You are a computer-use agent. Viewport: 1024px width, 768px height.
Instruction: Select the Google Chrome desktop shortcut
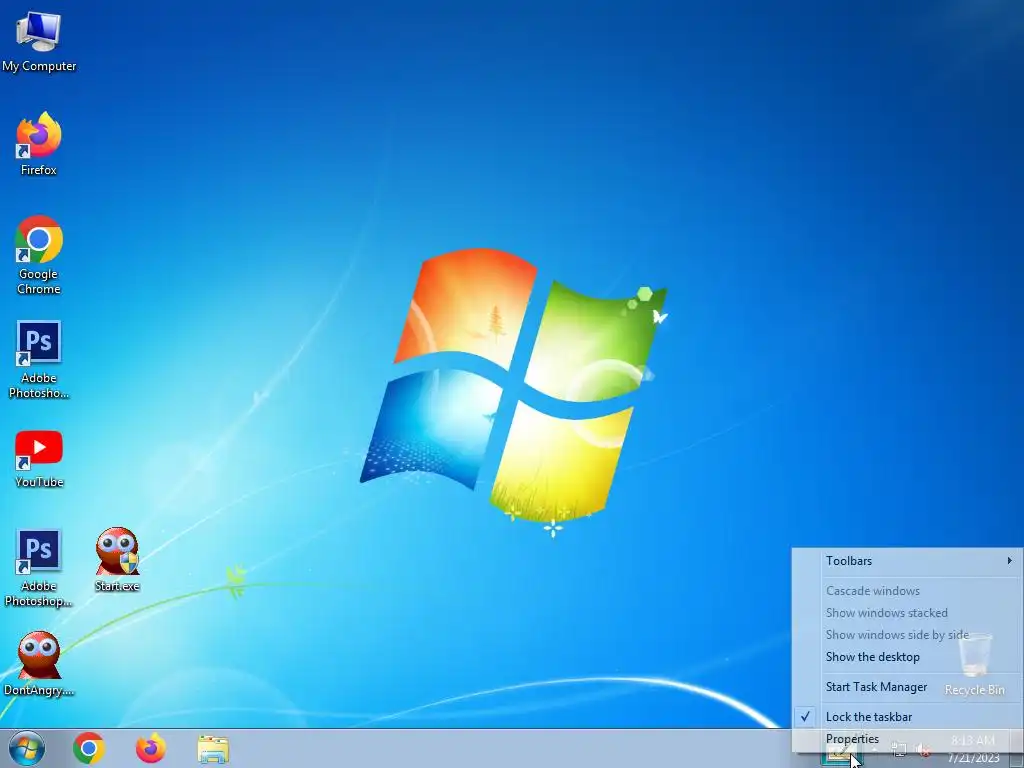click(39, 255)
